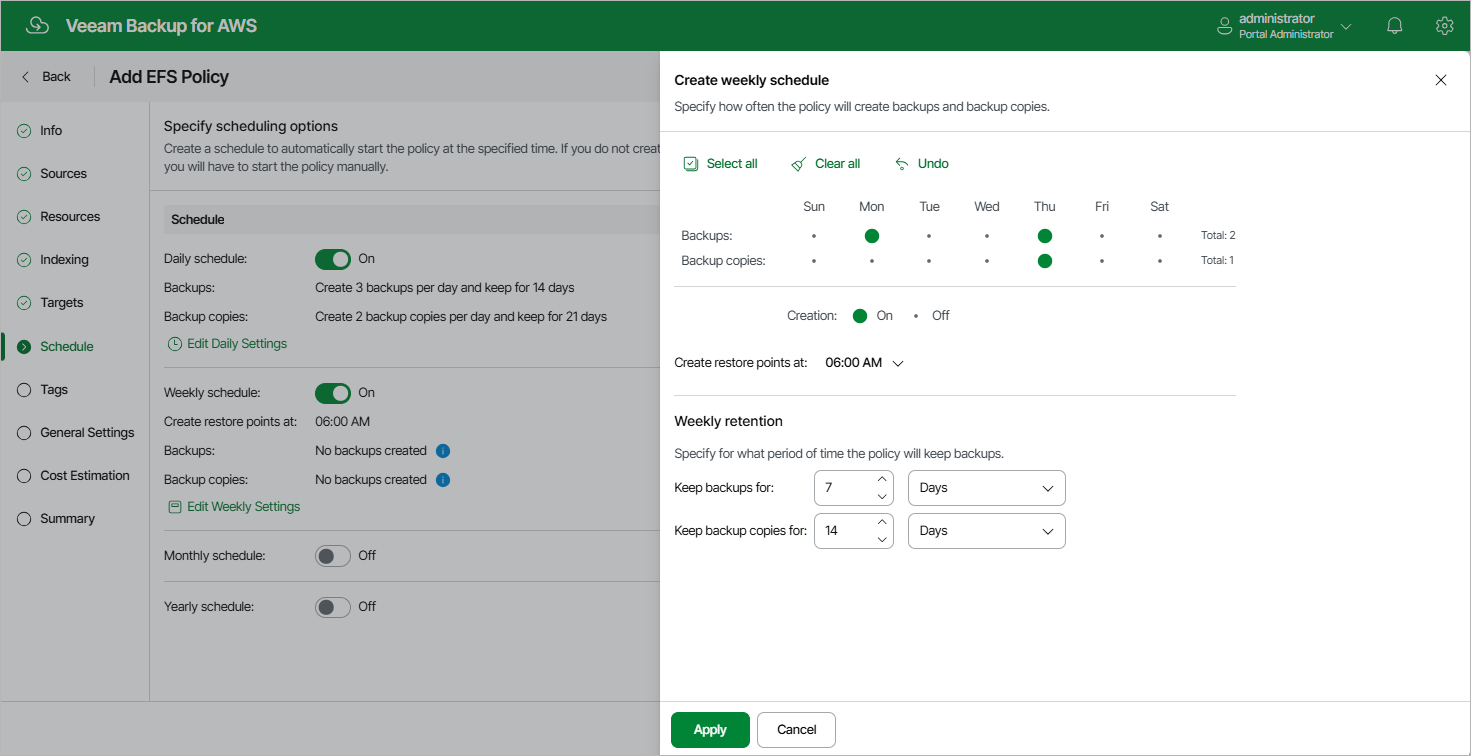Deselect Thursday in the Backups row

1045,236
